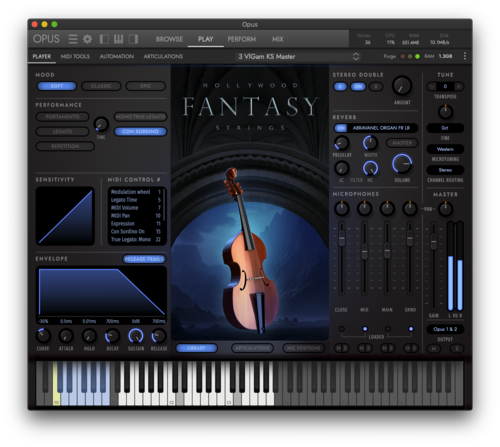Click the reverb Predelay knob
The image size is (500, 447).
tap(342, 143)
